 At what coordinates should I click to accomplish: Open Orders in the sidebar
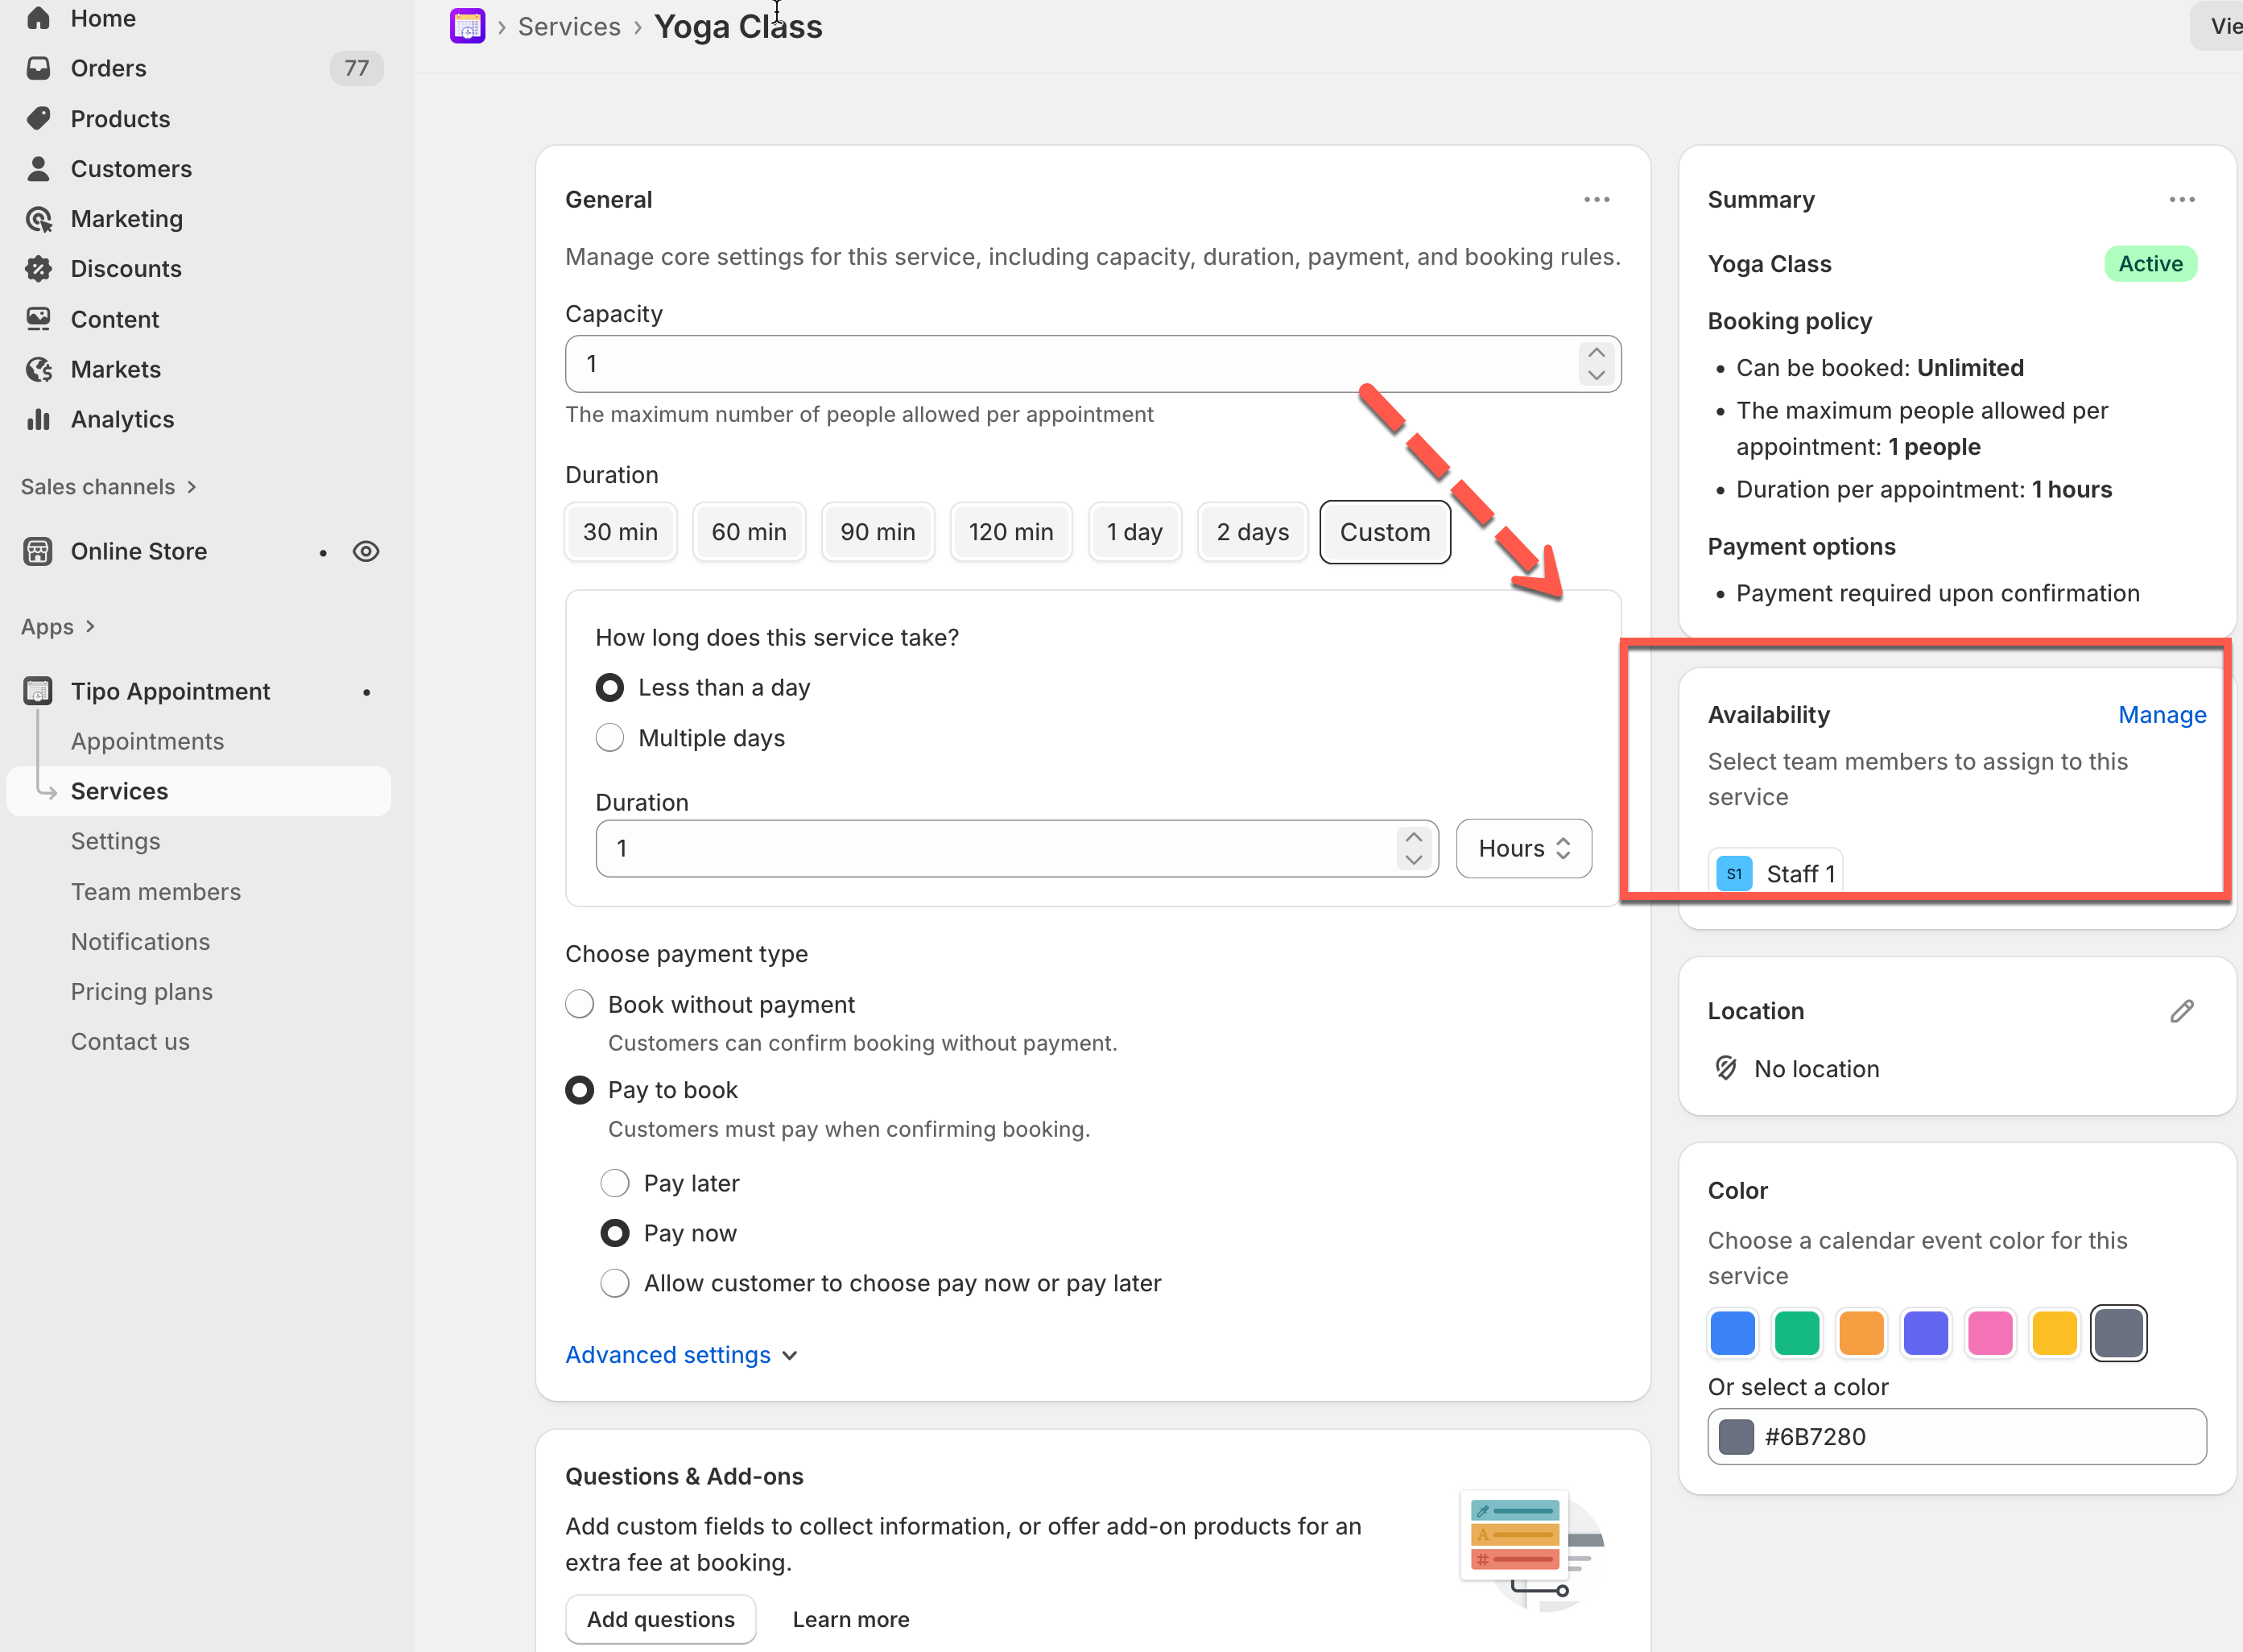108,68
